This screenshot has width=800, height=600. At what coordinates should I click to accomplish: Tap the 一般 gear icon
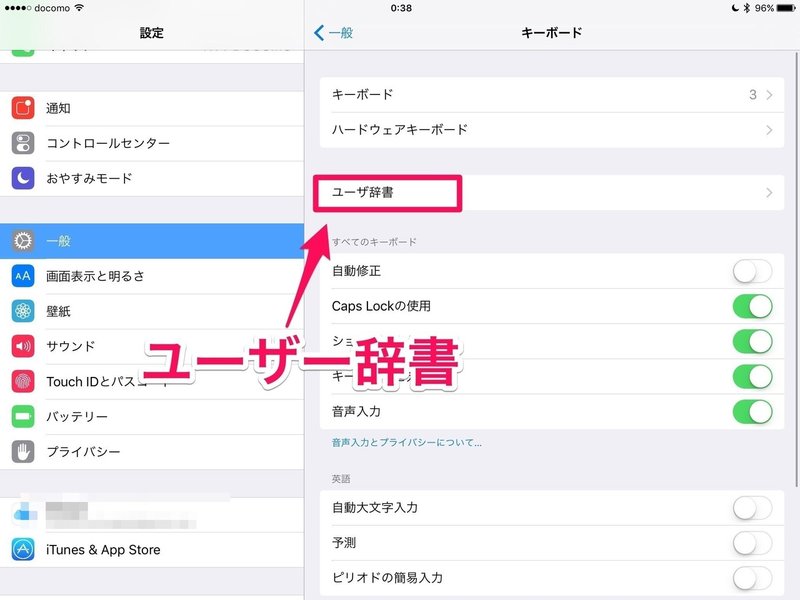coord(23,241)
